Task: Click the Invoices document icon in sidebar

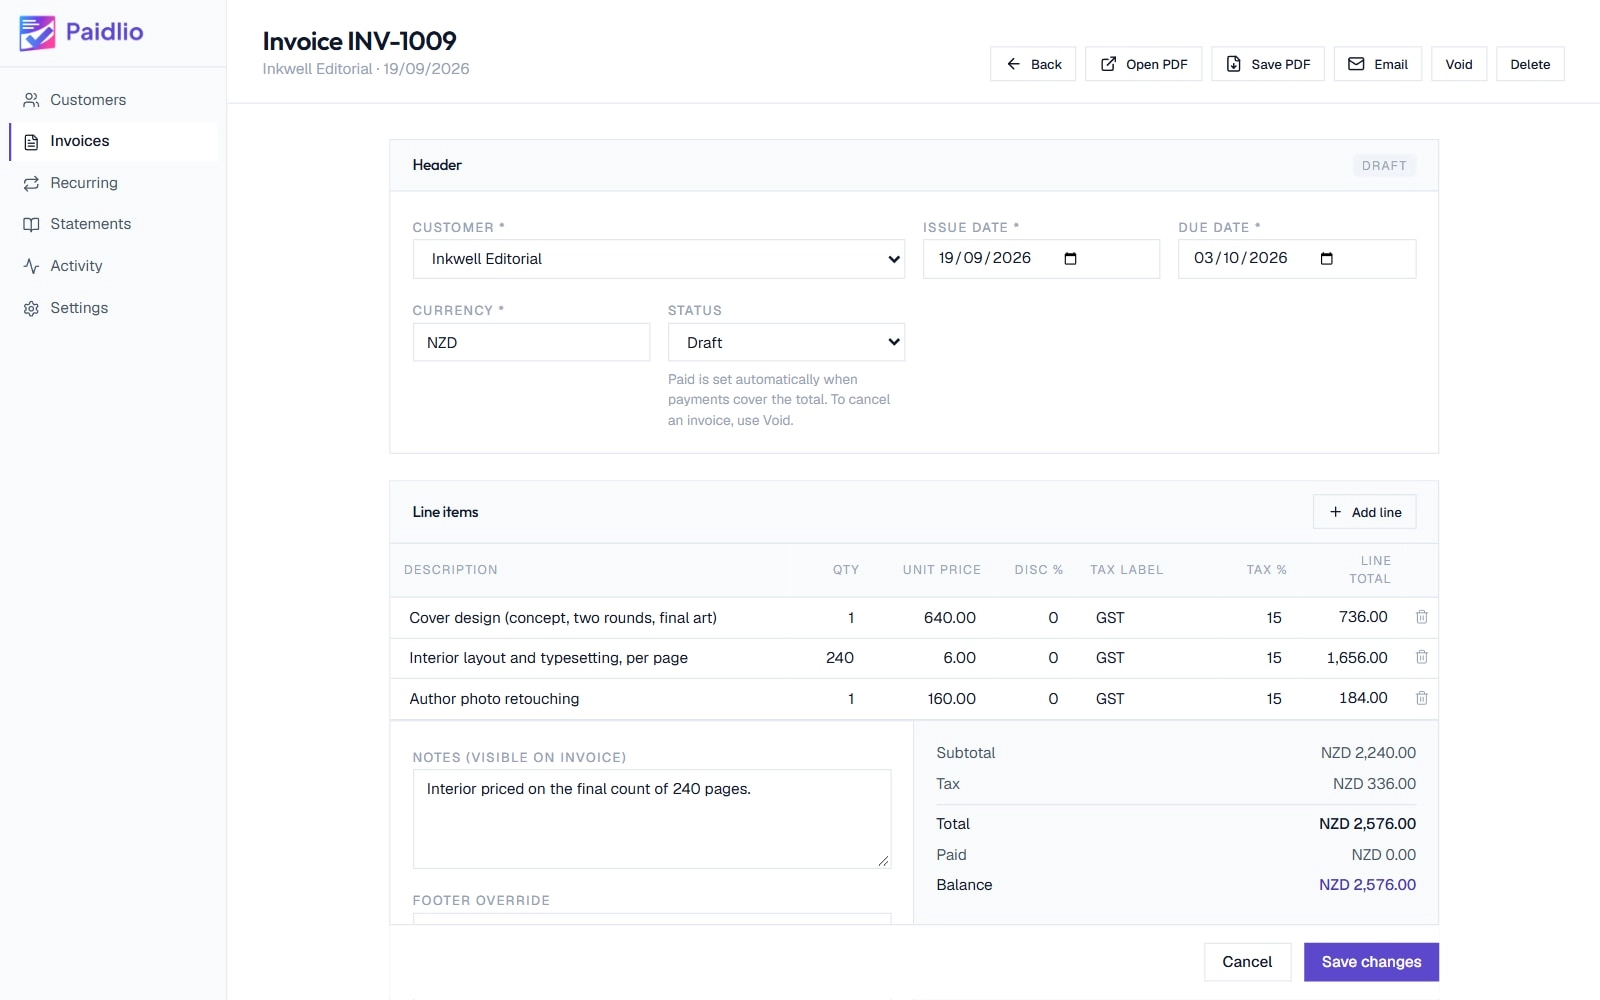Action: [31, 142]
